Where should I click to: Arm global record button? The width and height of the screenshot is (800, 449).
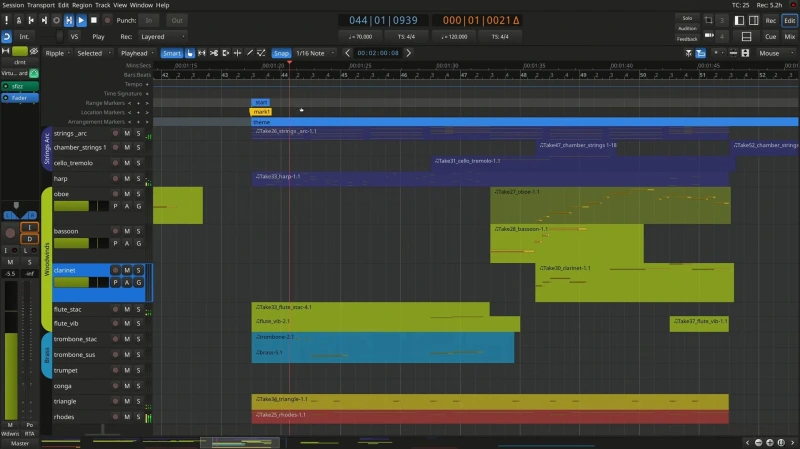point(107,20)
